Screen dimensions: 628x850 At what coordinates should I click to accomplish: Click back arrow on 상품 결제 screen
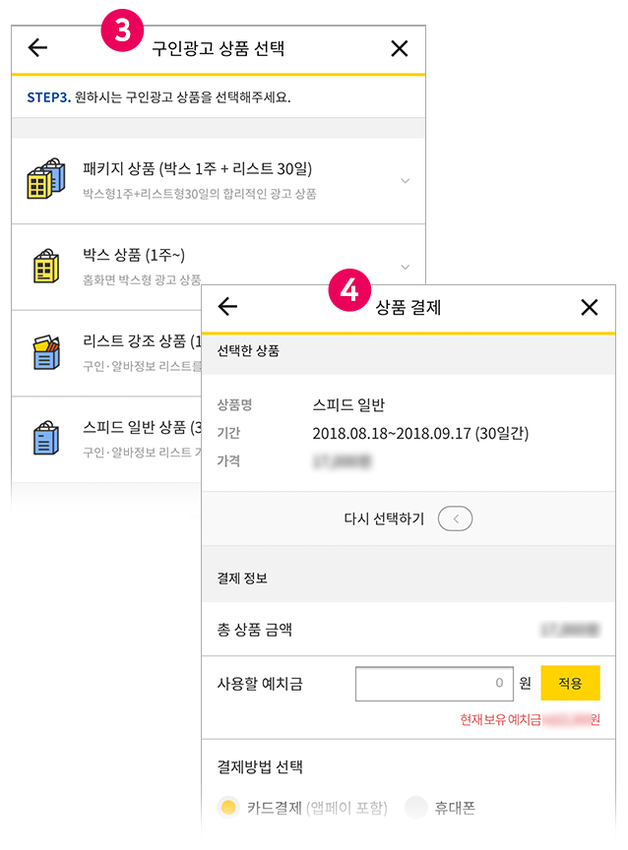[x=228, y=307]
